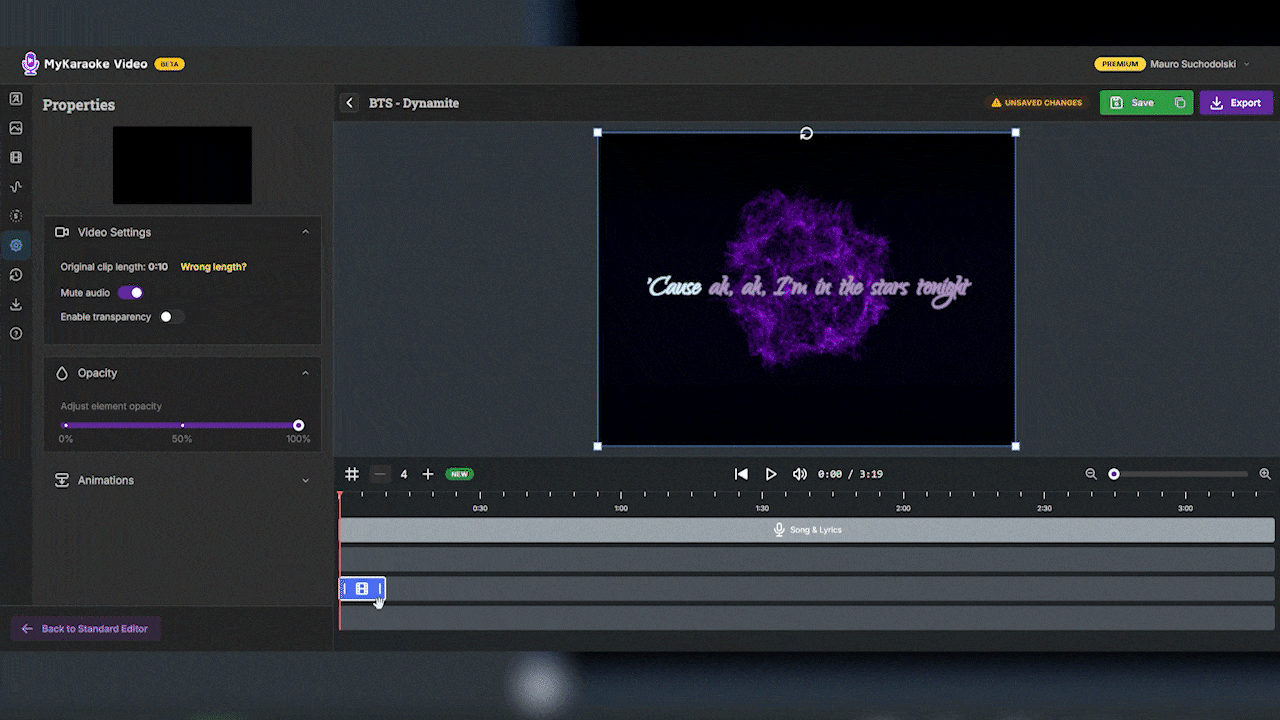Viewport: 1280px width, 720px height.
Task: Increase track count with plus button
Action: [x=428, y=474]
